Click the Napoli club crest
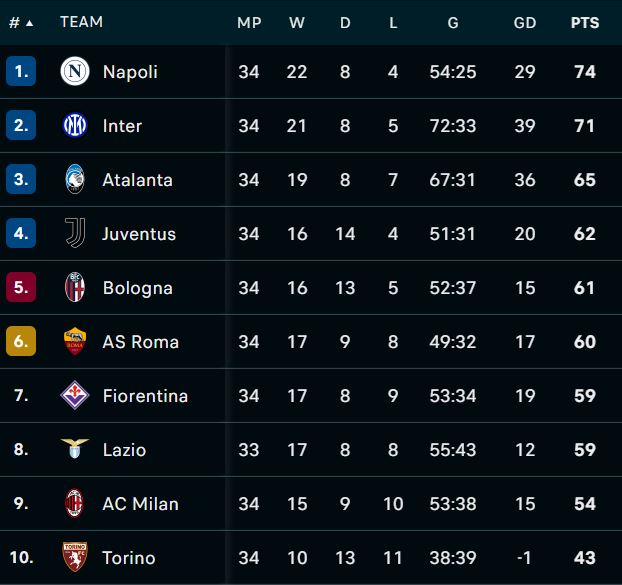The height and width of the screenshot is (585, 622). [75, 71]
